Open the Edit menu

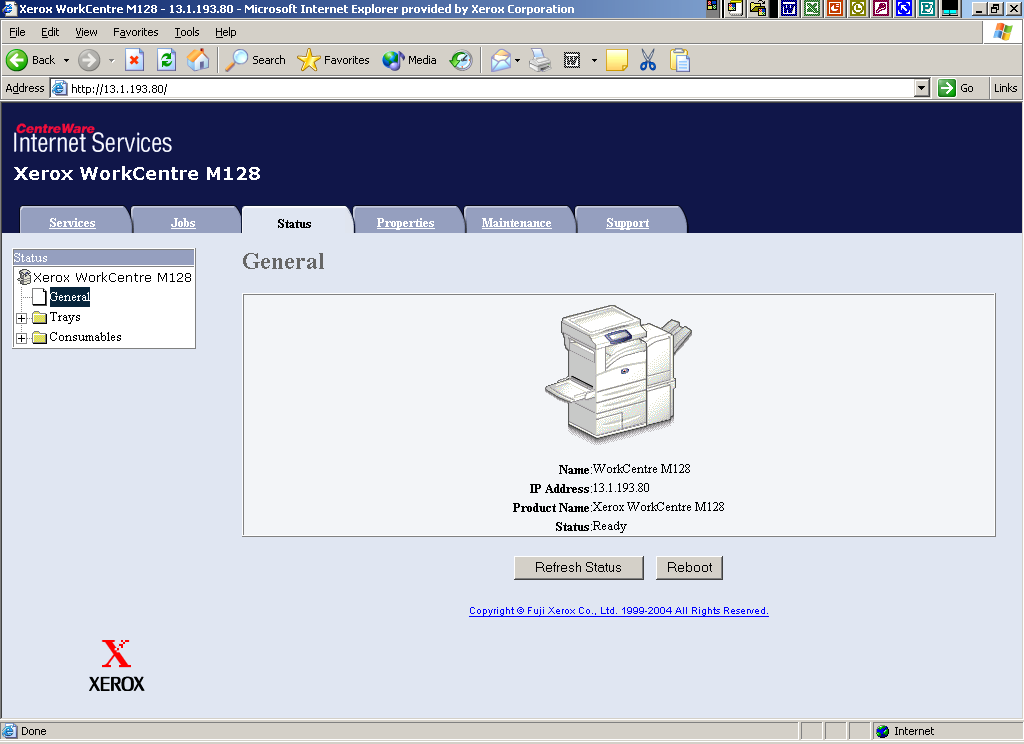[50, 32]
